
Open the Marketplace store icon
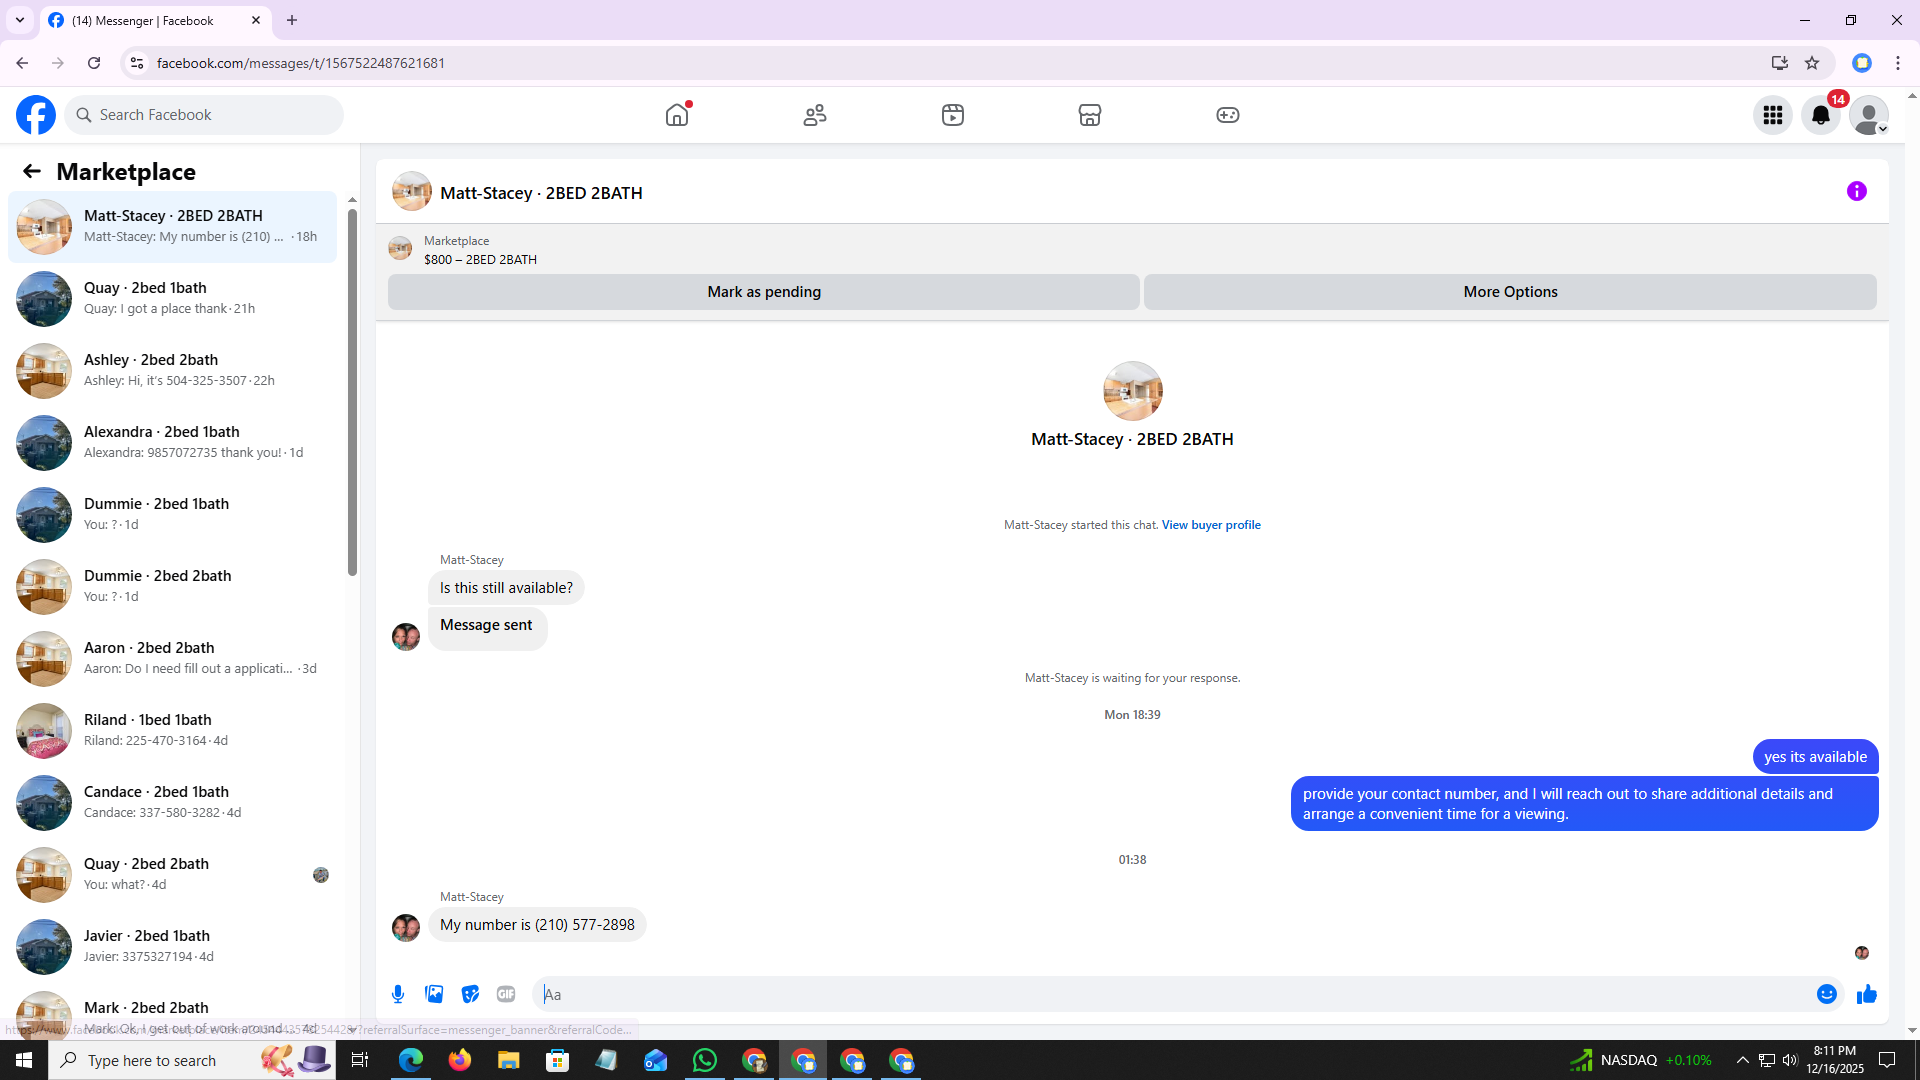tap(1090, 115)
